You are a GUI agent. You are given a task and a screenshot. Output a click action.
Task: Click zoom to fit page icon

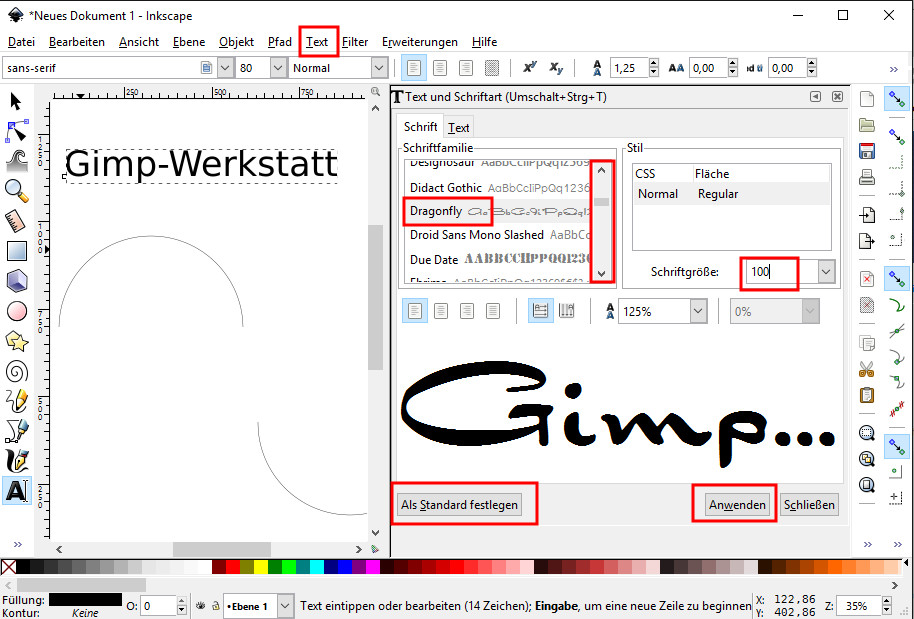[x=867, y=484]
